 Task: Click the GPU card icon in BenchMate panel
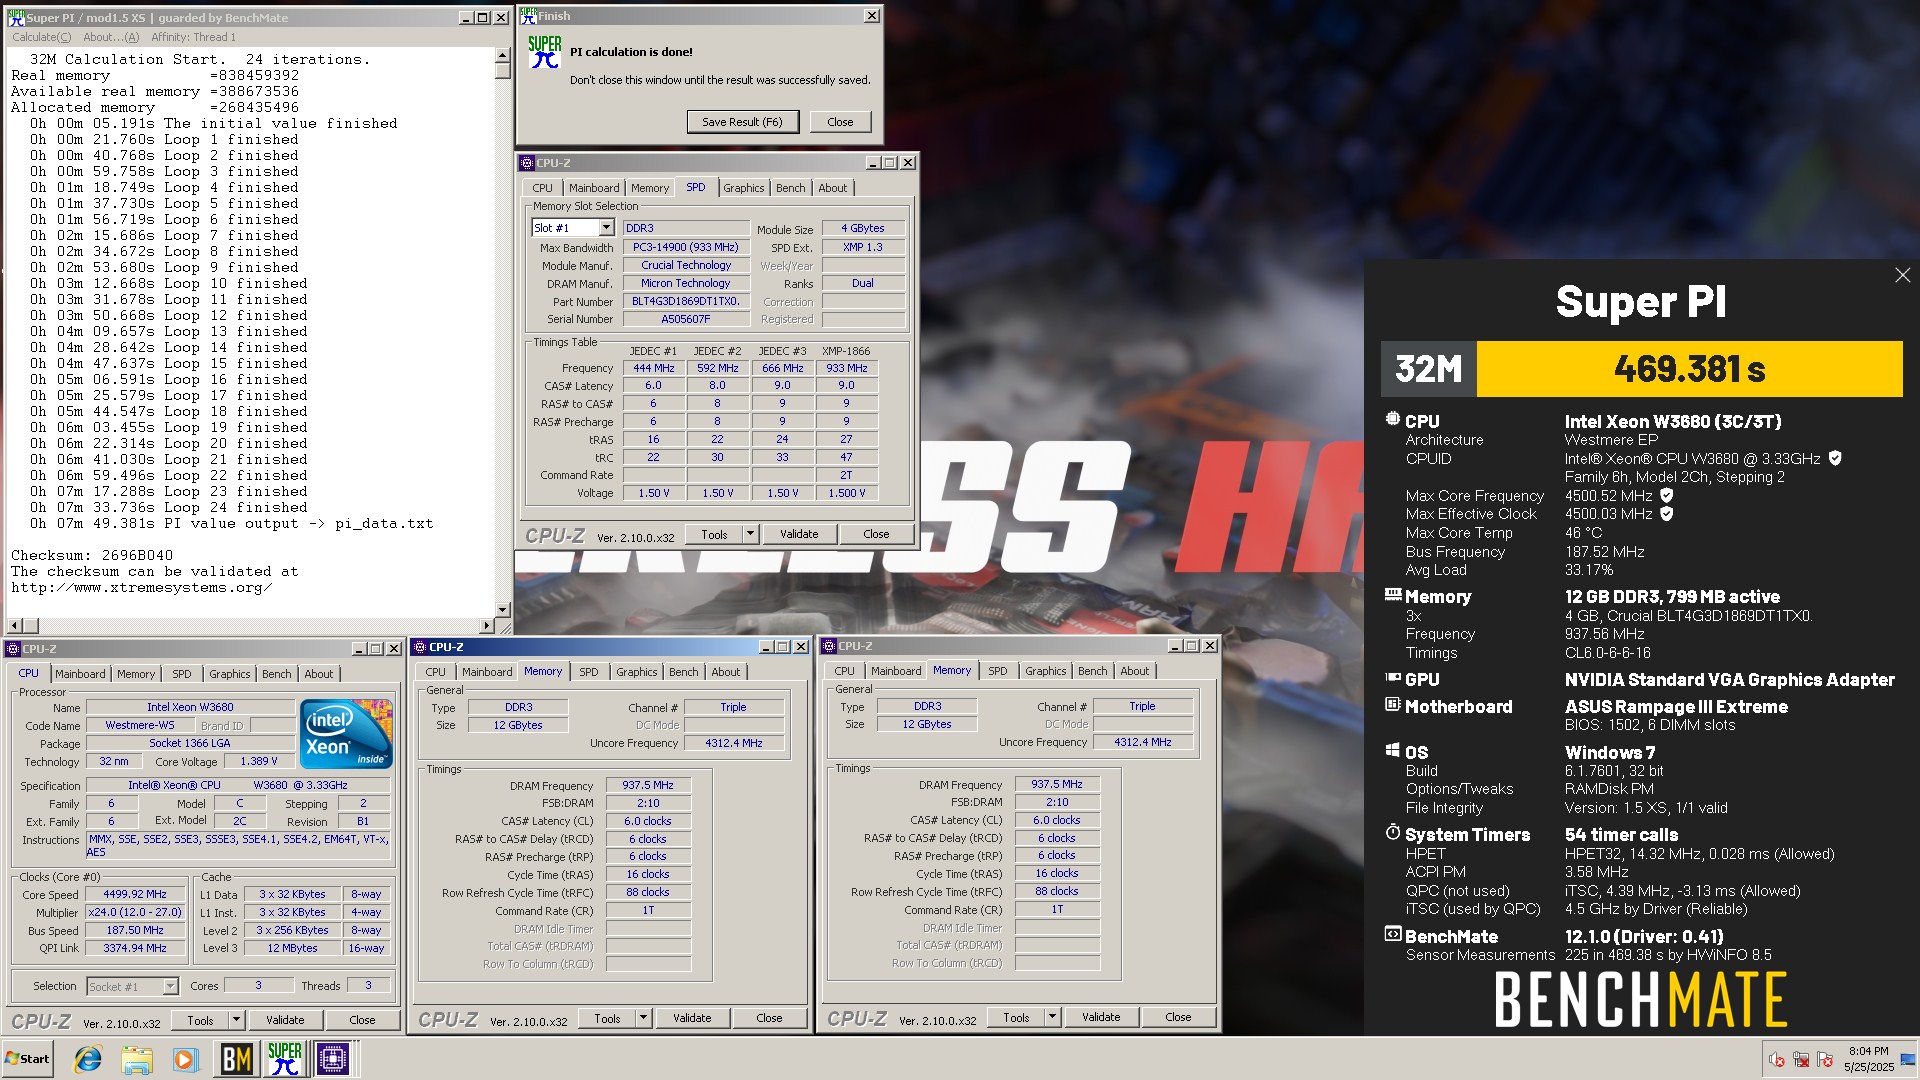click(x=1392, y=677)
